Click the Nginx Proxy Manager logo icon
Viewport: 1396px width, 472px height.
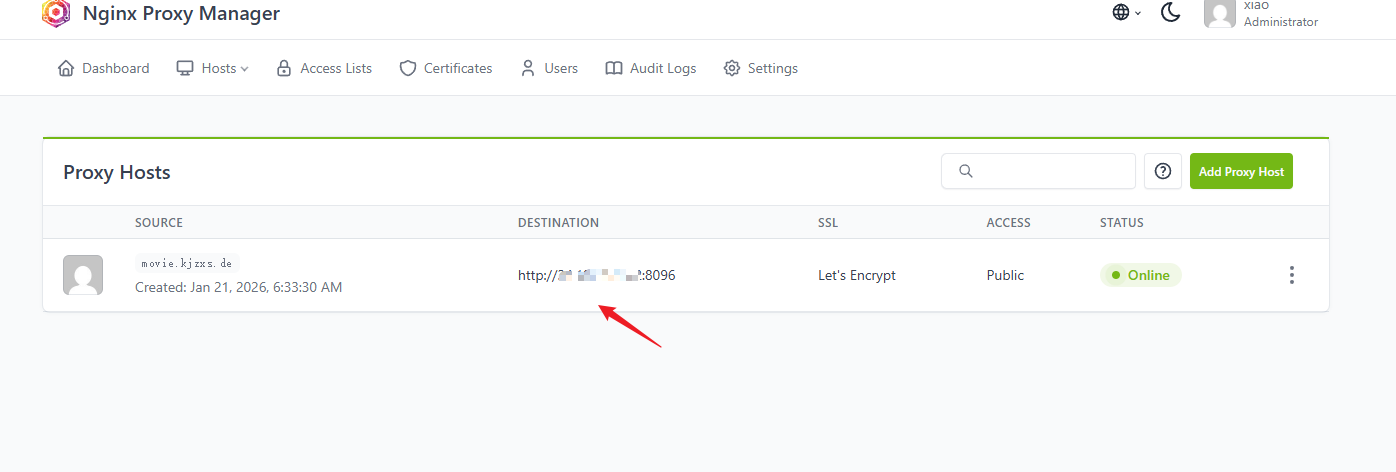click(x=56, y=13)
